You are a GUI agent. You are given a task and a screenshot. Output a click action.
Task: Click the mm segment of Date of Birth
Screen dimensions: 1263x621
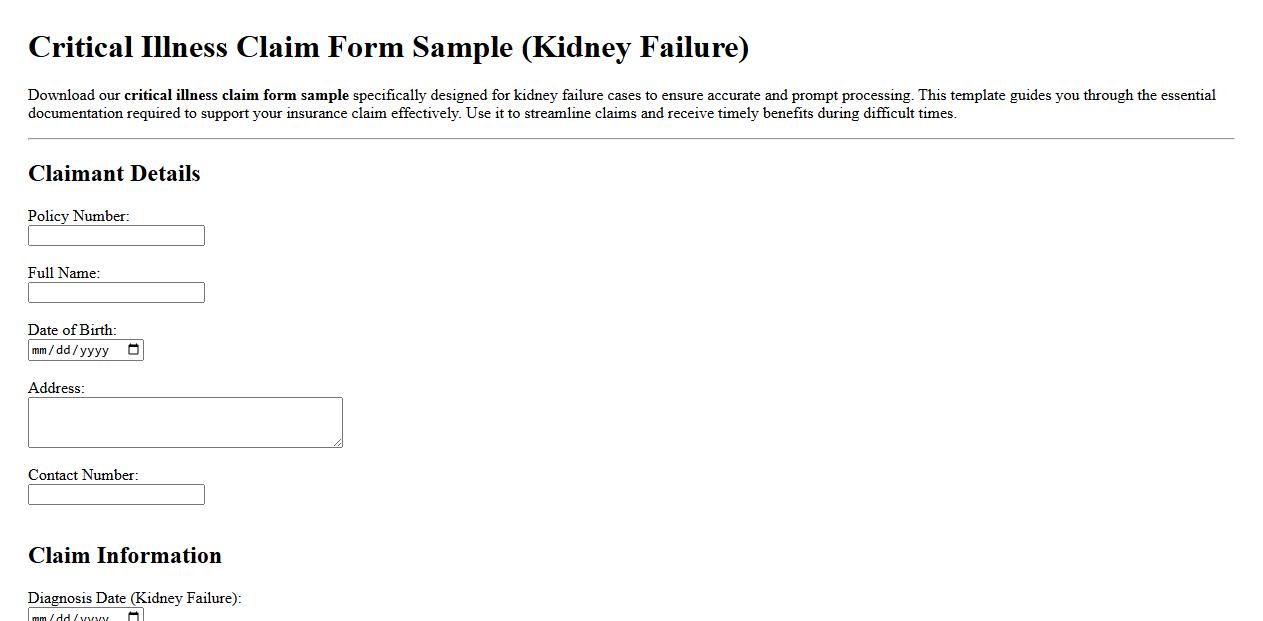[x=37, y=349]
